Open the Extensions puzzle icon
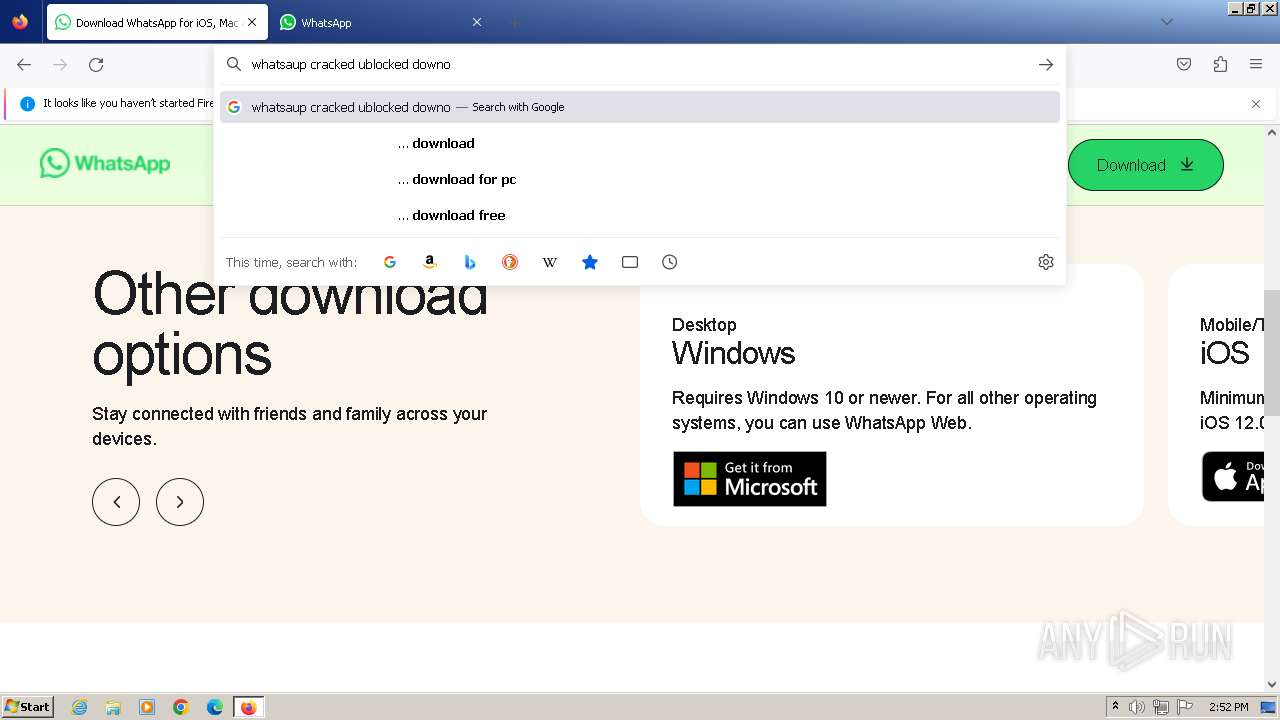Screen dimensions: 1280x720 point(1220,64)
